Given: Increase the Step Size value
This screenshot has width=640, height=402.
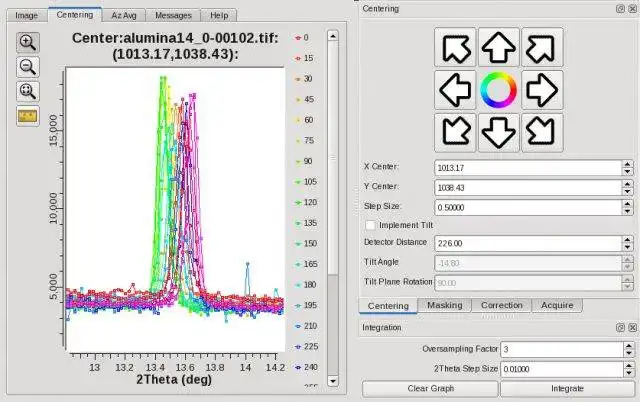Looking at the screenshot, I should pyautogui.click(x=628, y=204).
